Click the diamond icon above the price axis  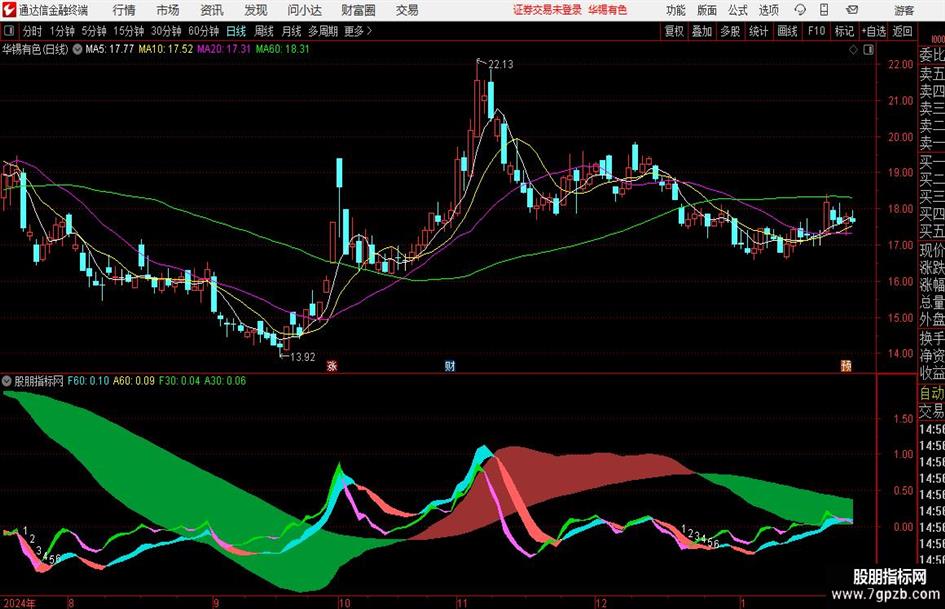(853, 50)
